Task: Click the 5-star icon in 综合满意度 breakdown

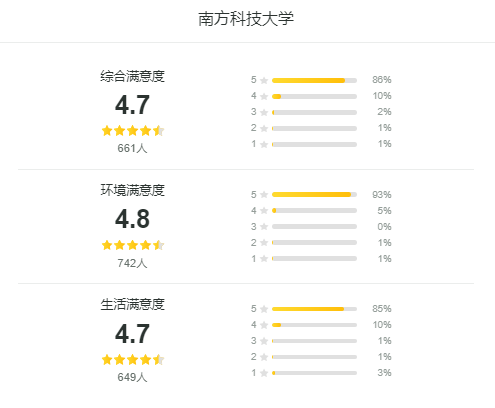Action: [x=264, y=80]
